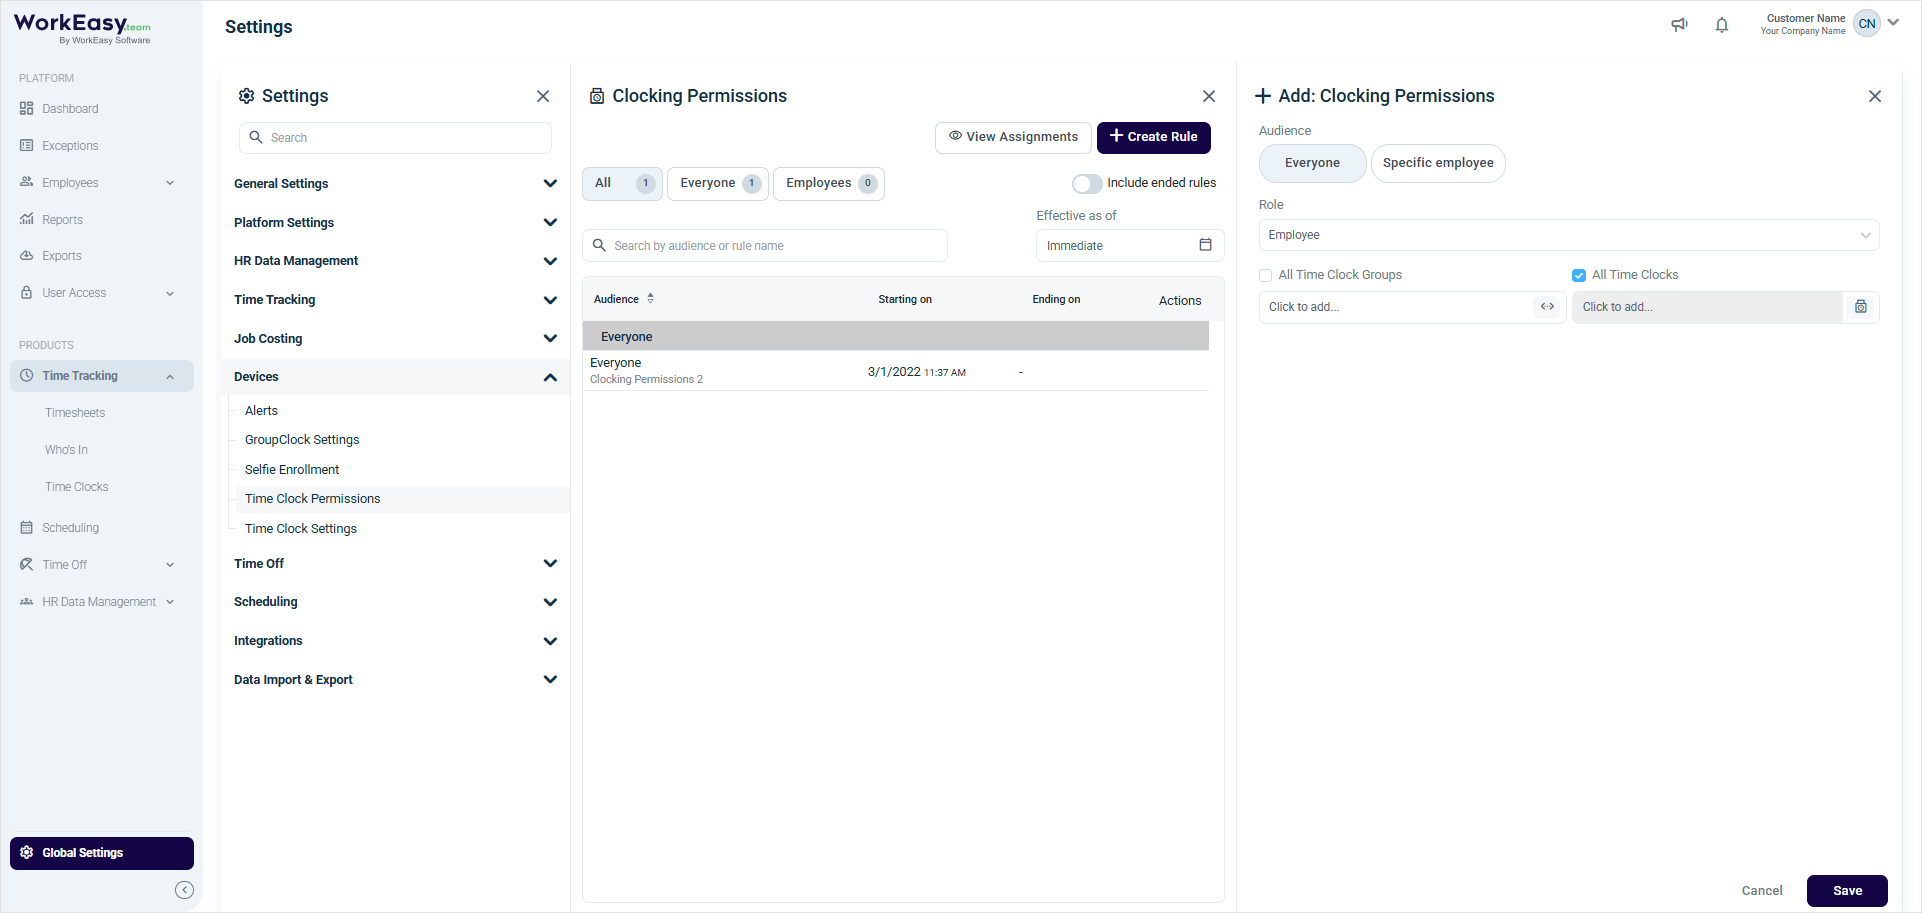Click the announcements megaphone icon
The image size is (1922, 913).
click(x=1679, y=25)
